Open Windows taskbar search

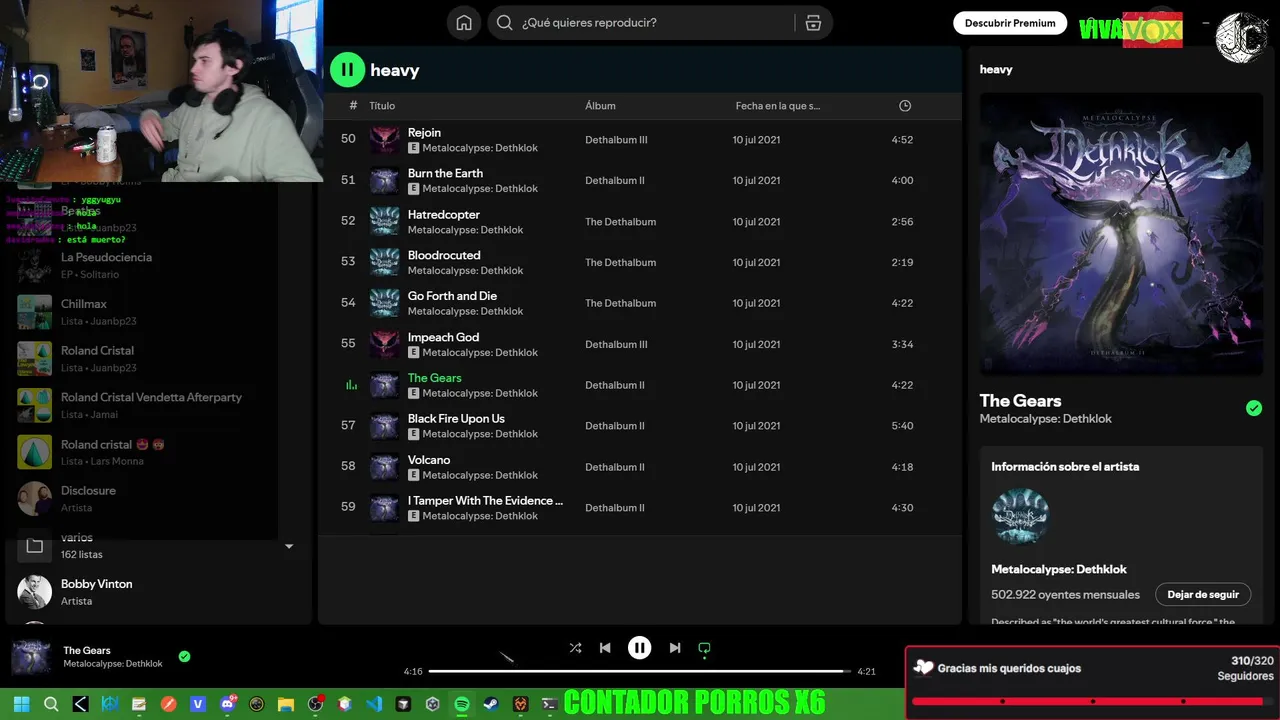point(51,704)
